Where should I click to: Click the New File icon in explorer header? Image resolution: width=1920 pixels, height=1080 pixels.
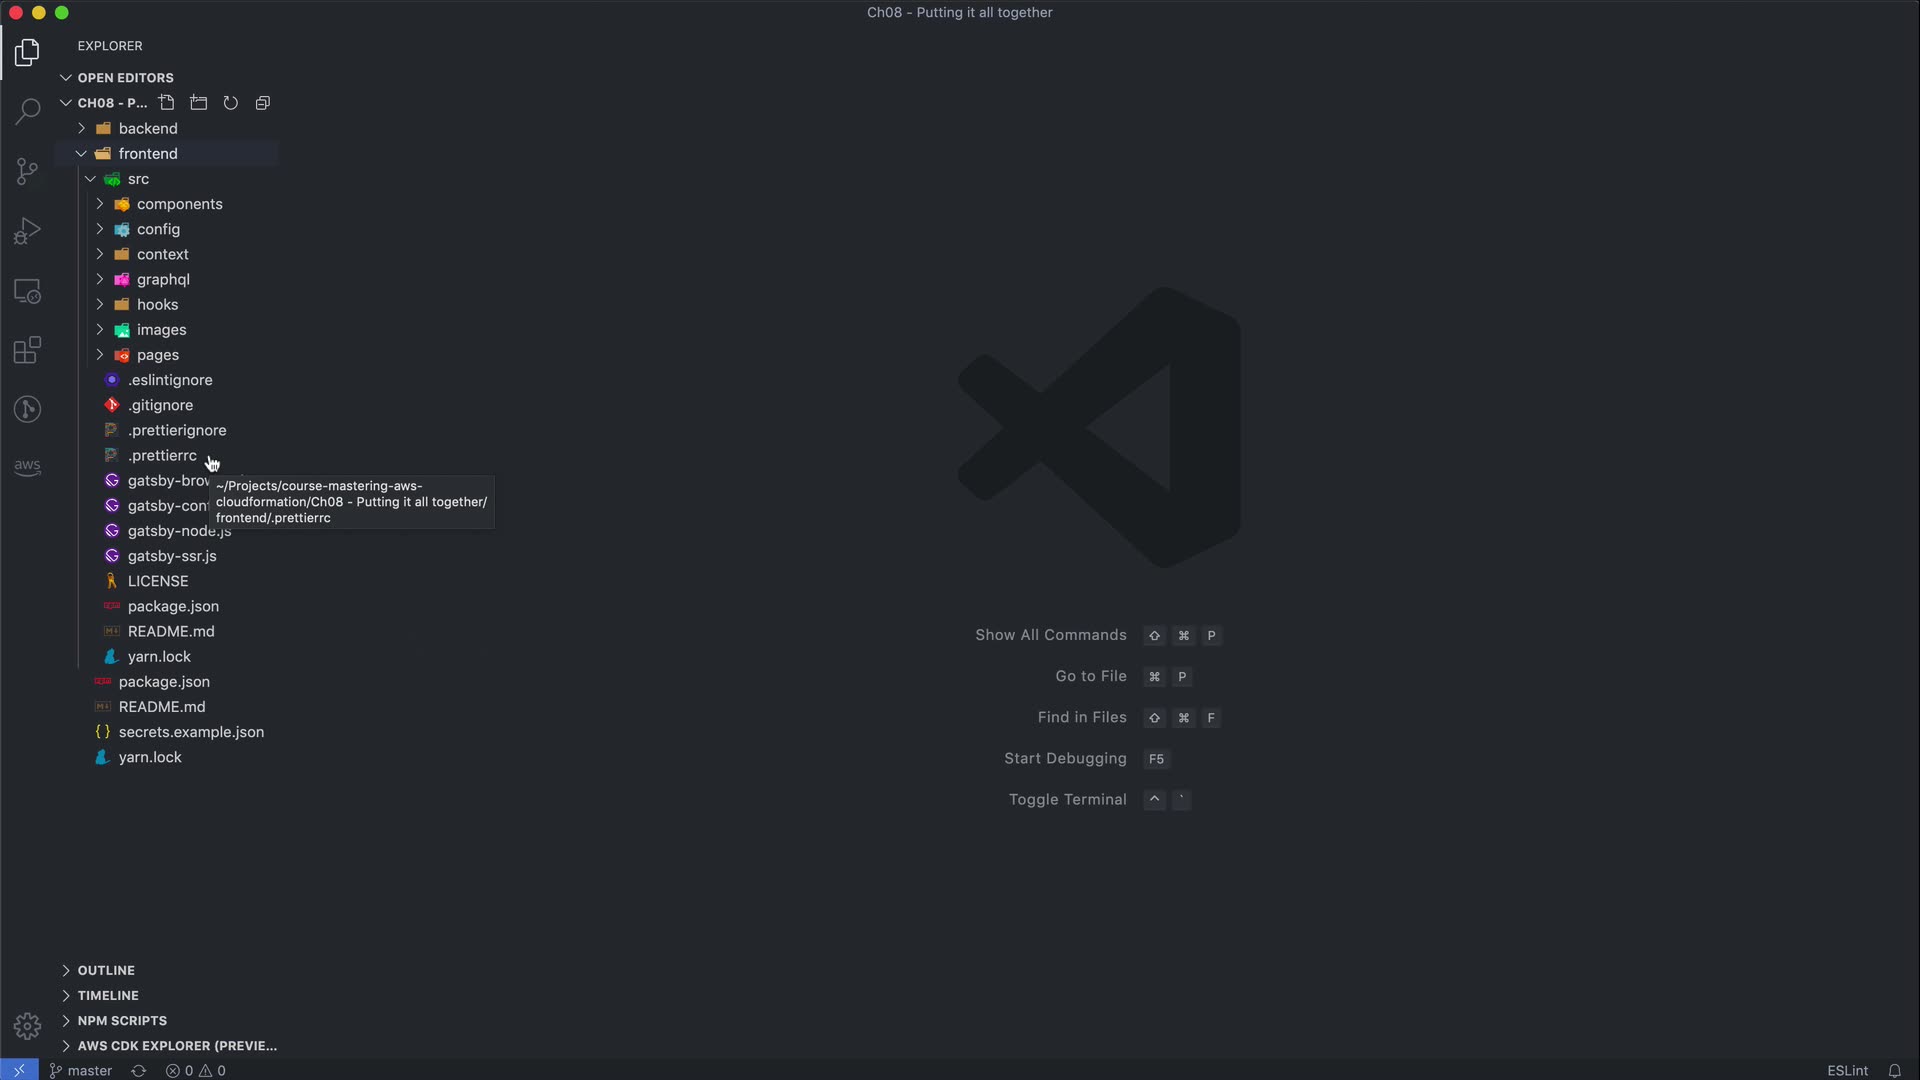[167, 103]
